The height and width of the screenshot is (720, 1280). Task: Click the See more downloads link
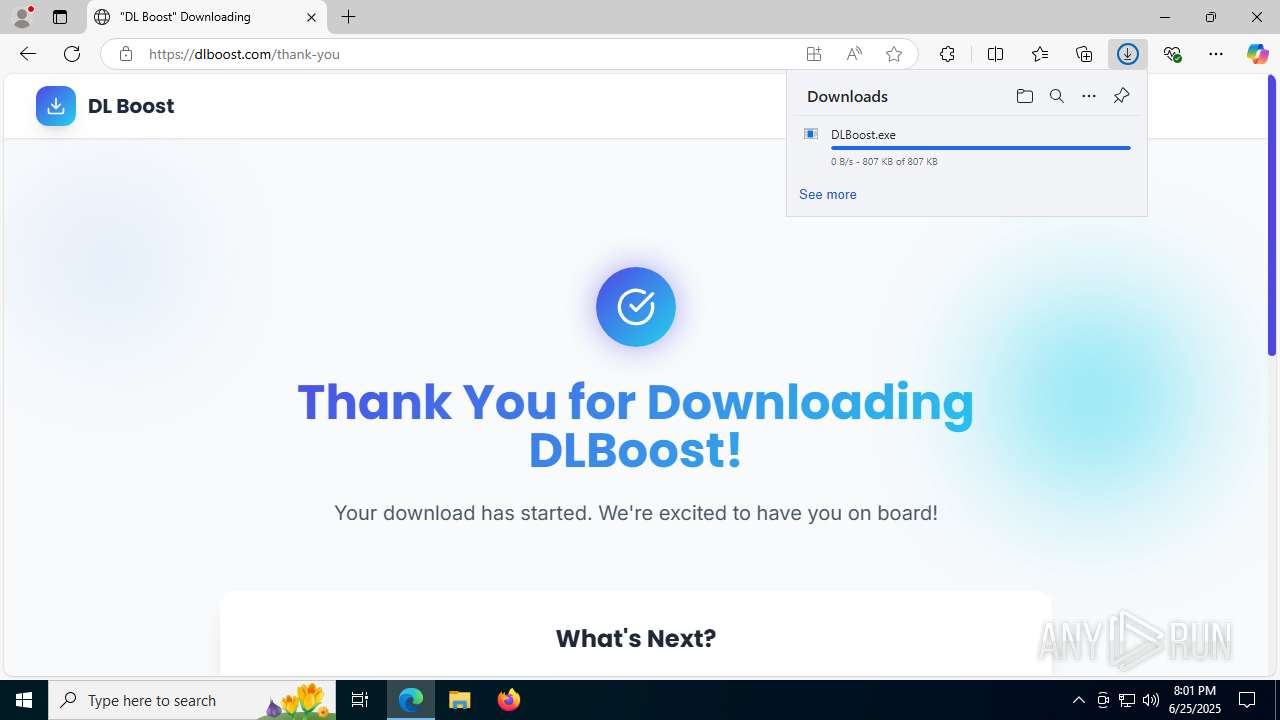click(827, 194)
